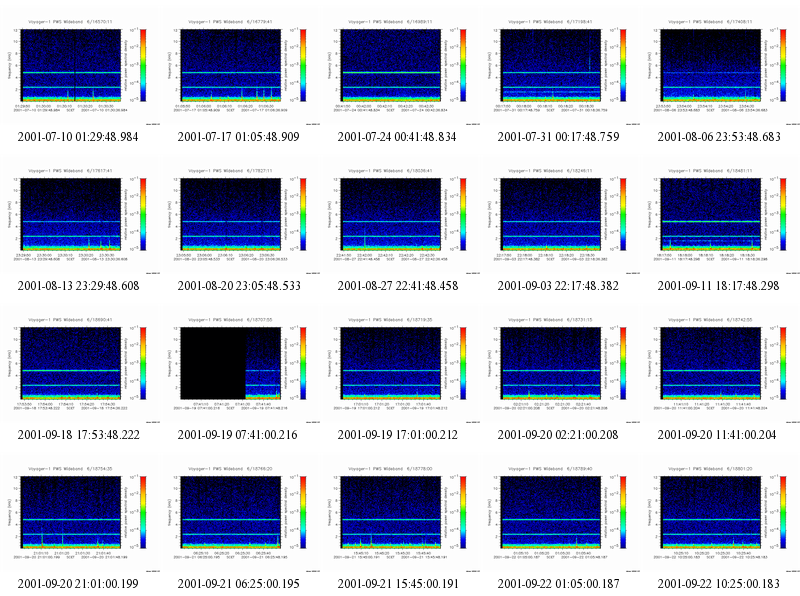800x596 pixels.
Task: Click the caption text "2001-07-10 01:29:48.984"
Action: [78, 137]
